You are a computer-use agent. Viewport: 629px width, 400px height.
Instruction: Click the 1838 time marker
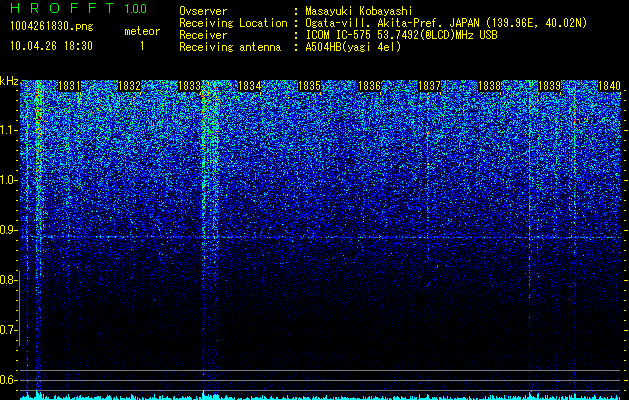tap(489, 86)
